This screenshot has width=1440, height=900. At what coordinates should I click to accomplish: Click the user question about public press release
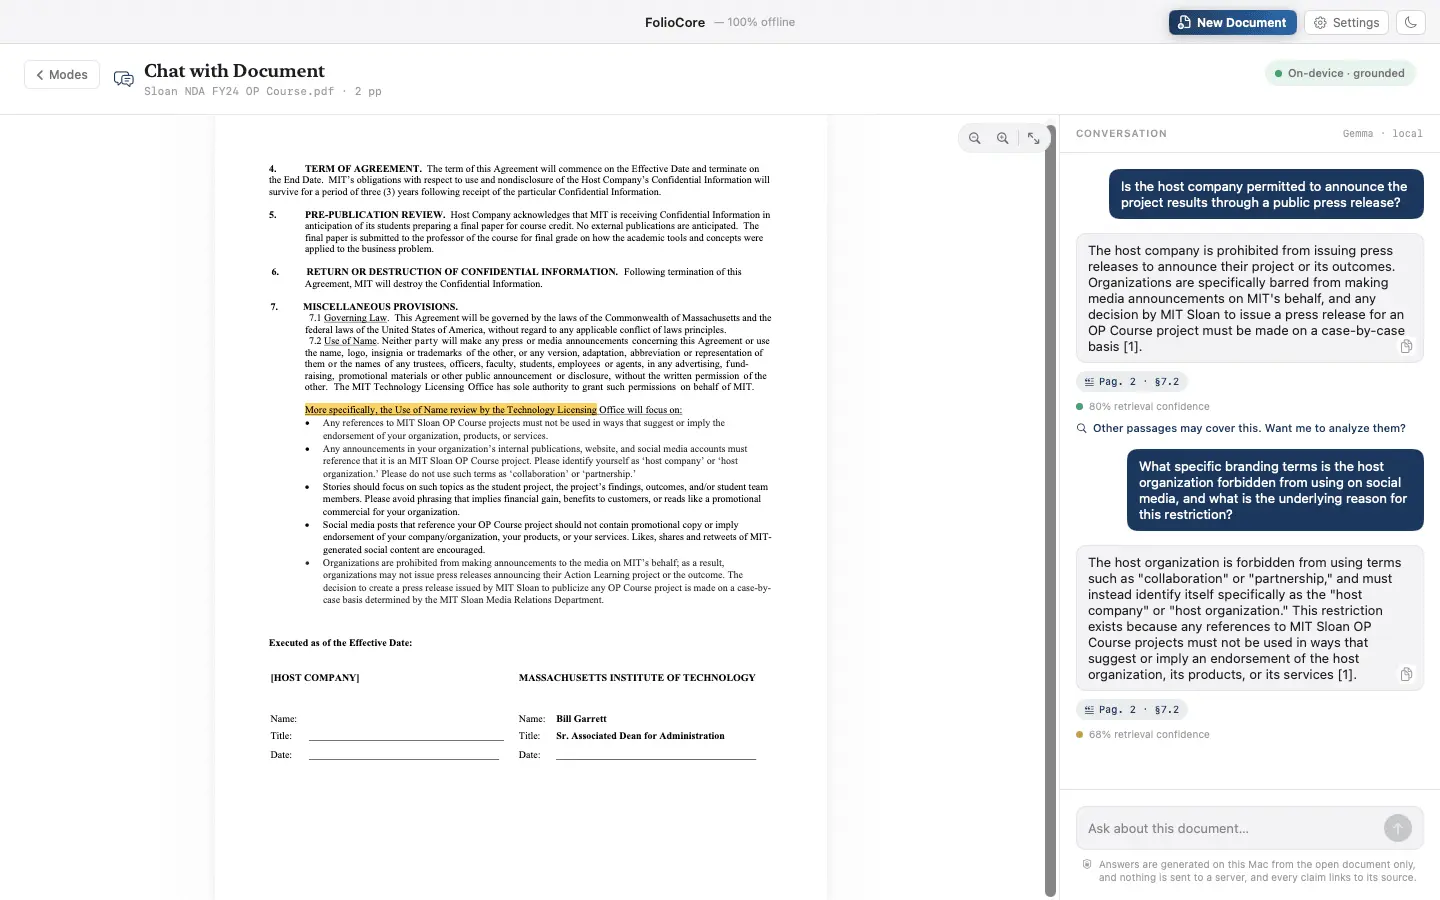click(1264, 194)
